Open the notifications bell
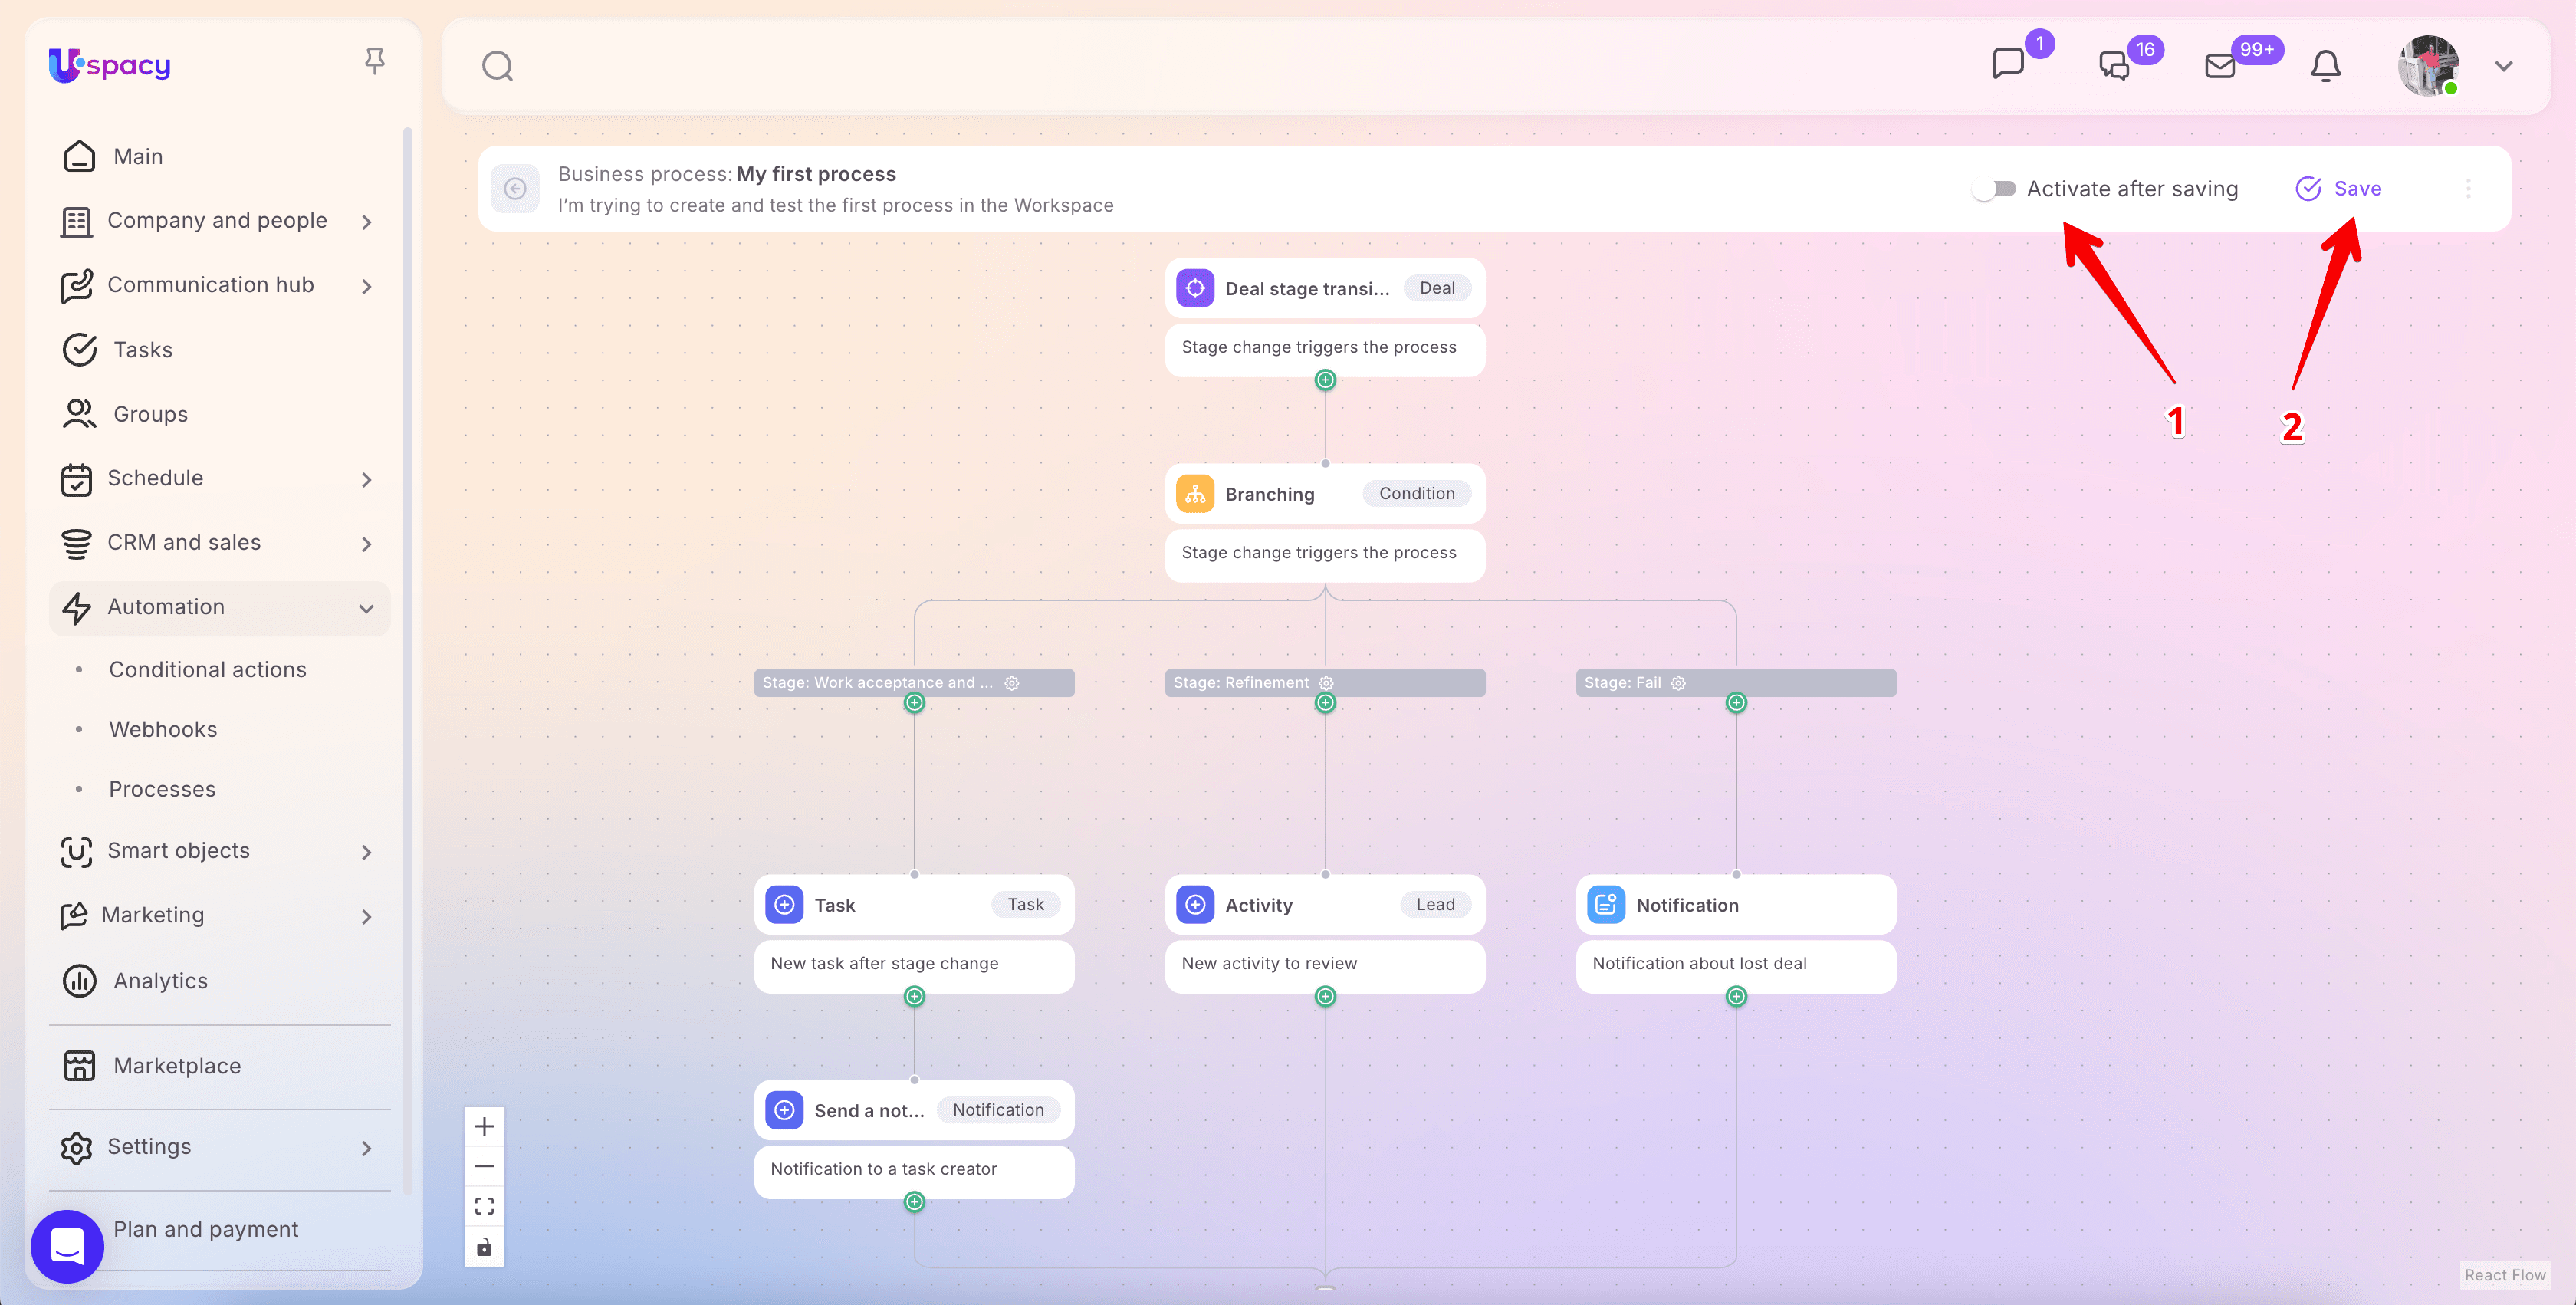This screenshot has width=2576, height=1305. (x=2325, y=66)
